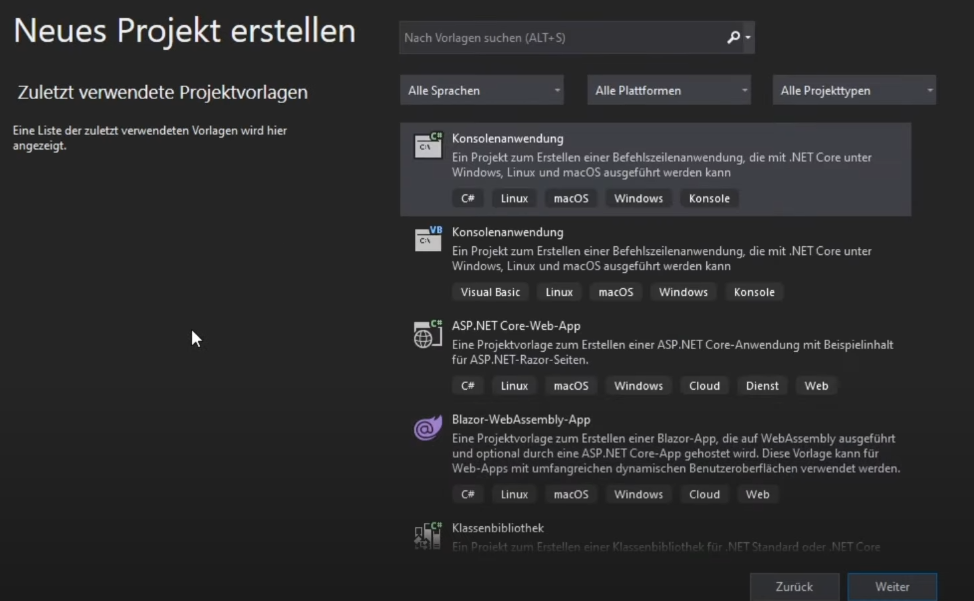Open the Alle Plattformen dropdown
This screenshot has height=601, width=974.
(x=668, y=89)
